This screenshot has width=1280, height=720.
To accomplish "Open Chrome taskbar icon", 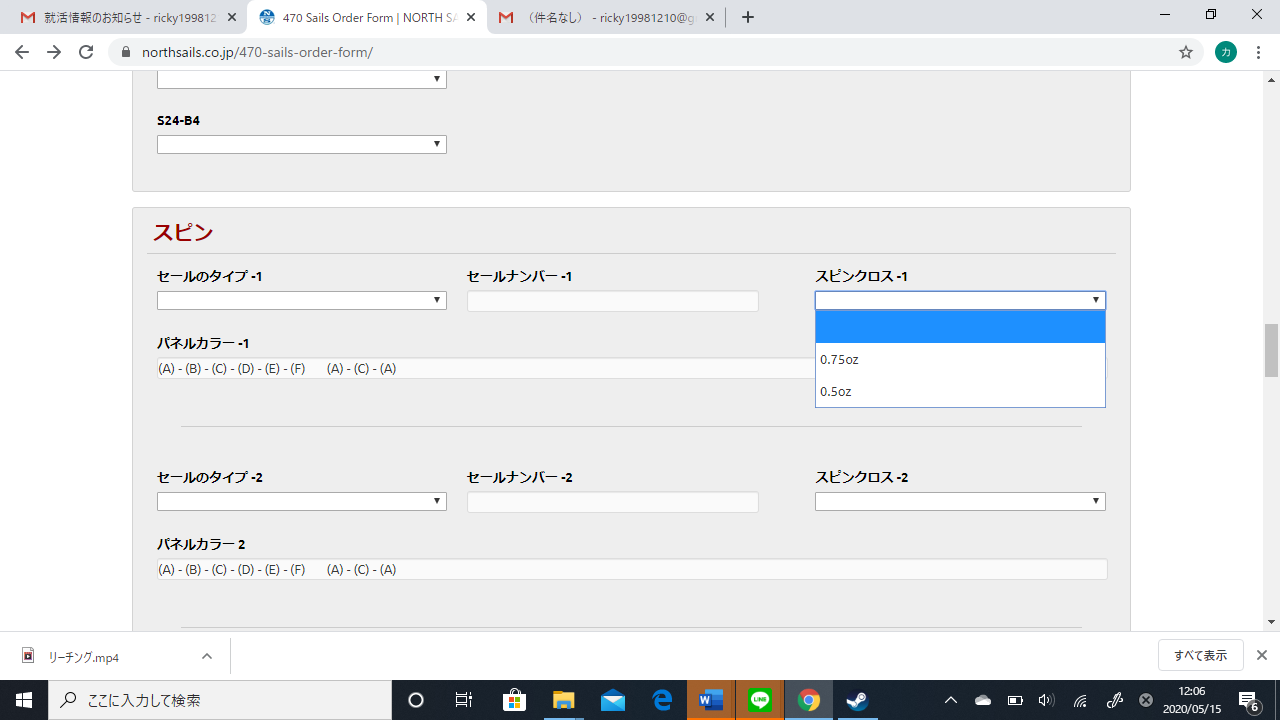I will click(x=809, y=700).
